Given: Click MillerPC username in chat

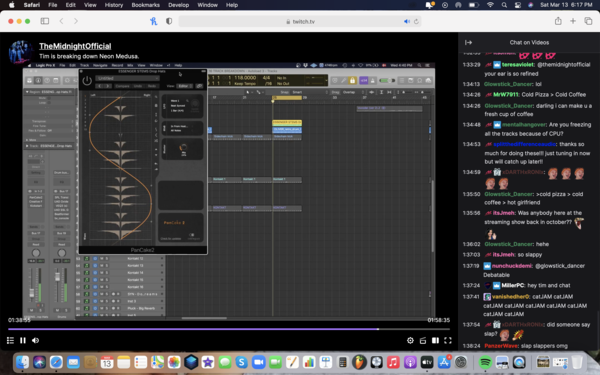Looking at the screenshot, I should [x=512, y=285].
